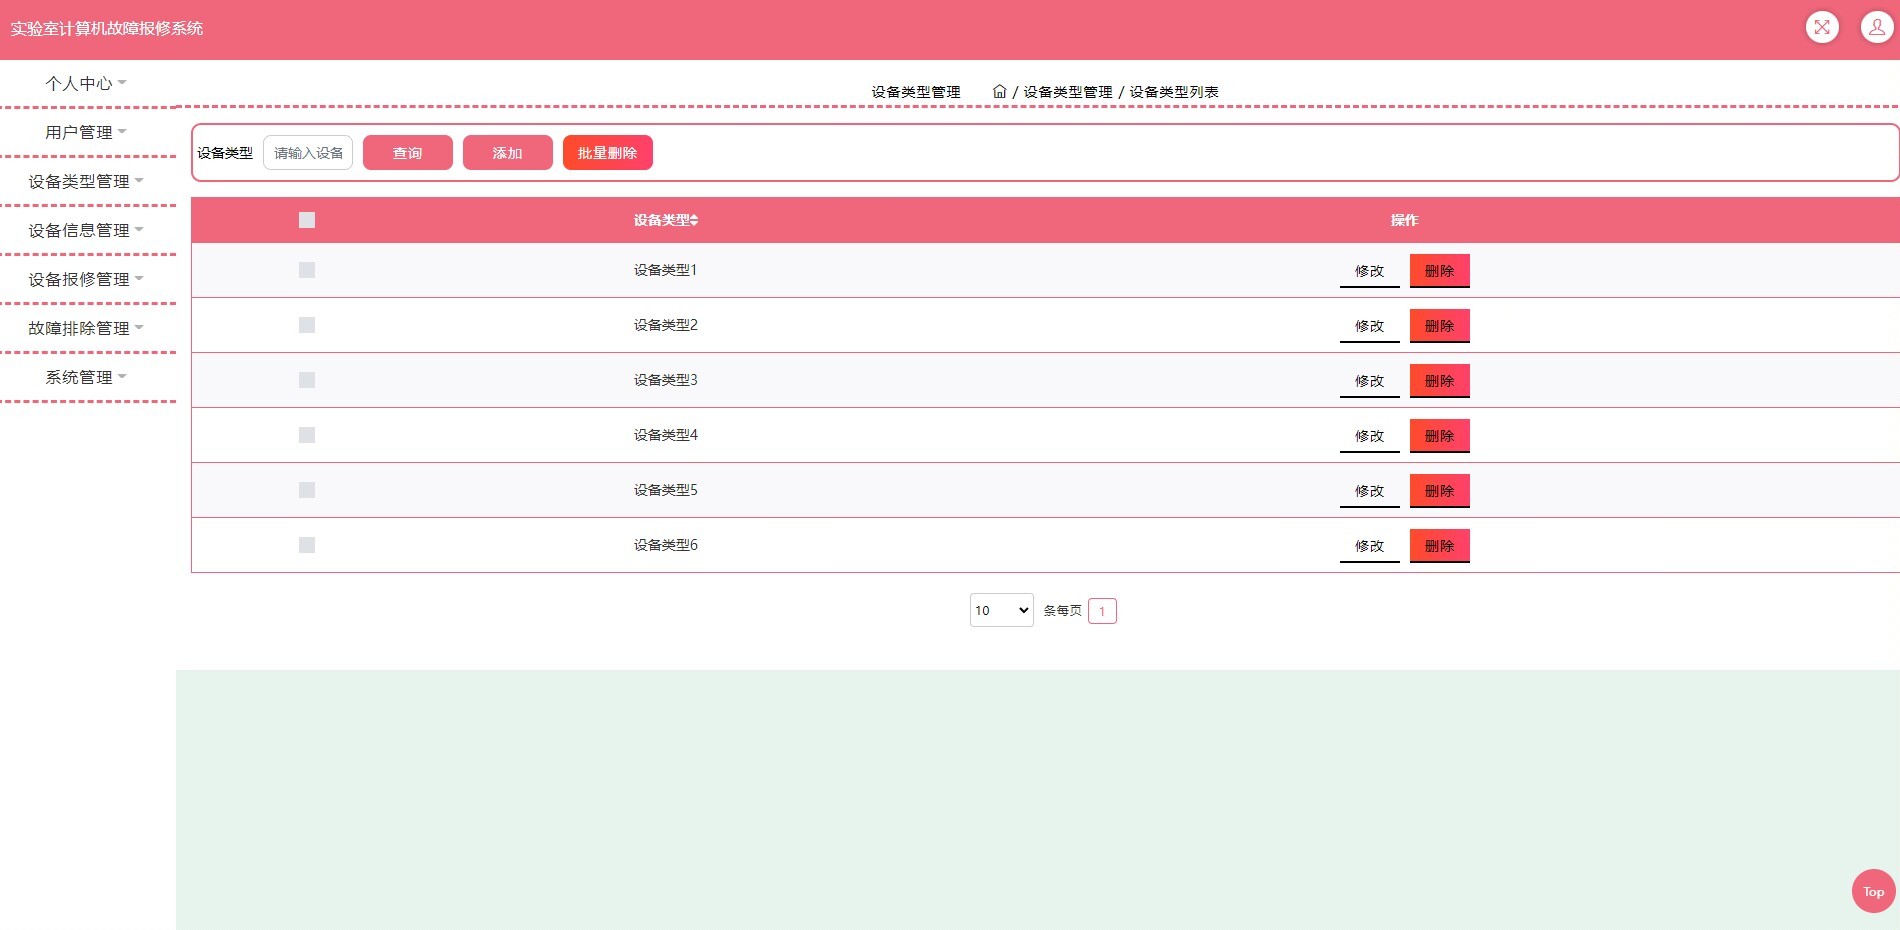The height and width of the screenshot is (930, 1900).
Task: Select the checkbox for 设备类型1 row
Action: coord(307,270)
